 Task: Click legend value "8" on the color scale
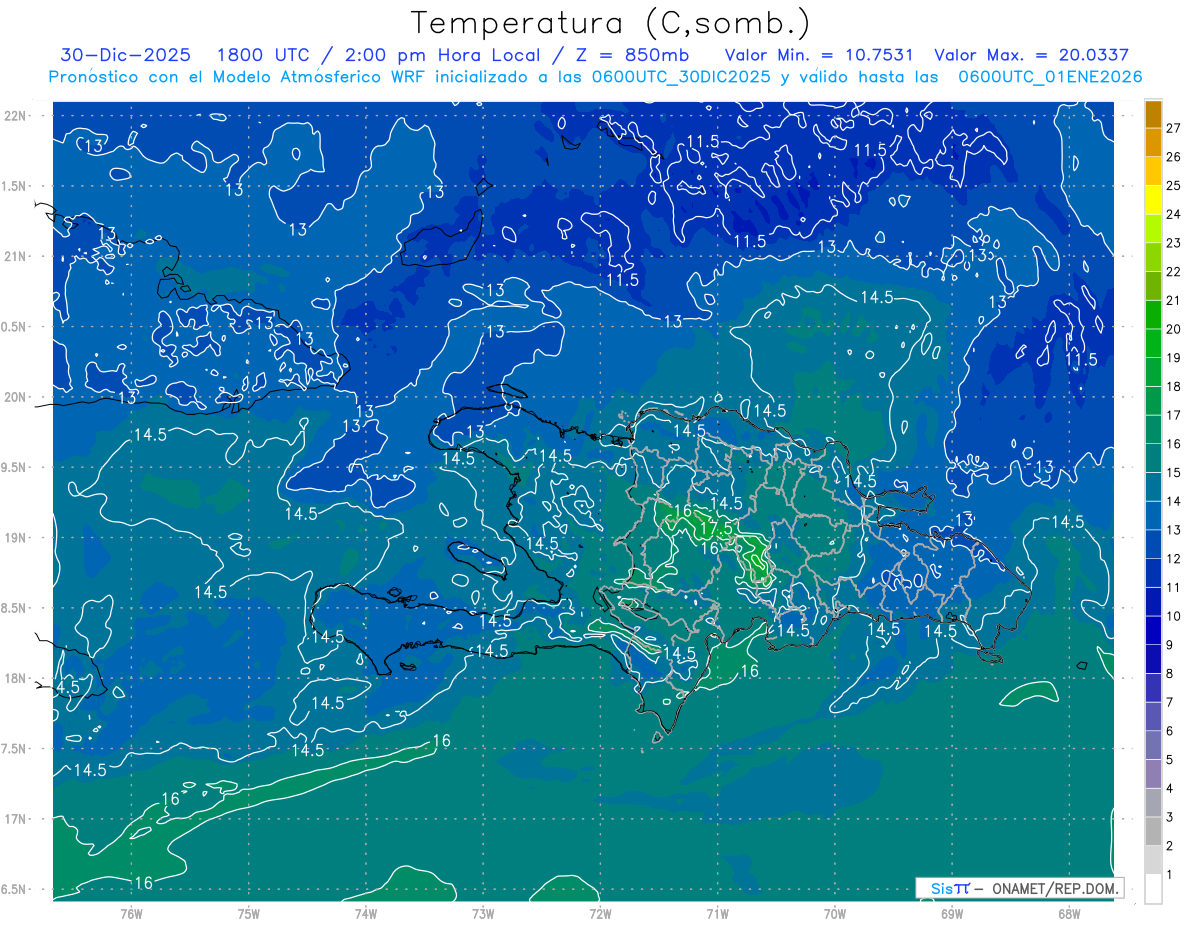point(1169,674)
